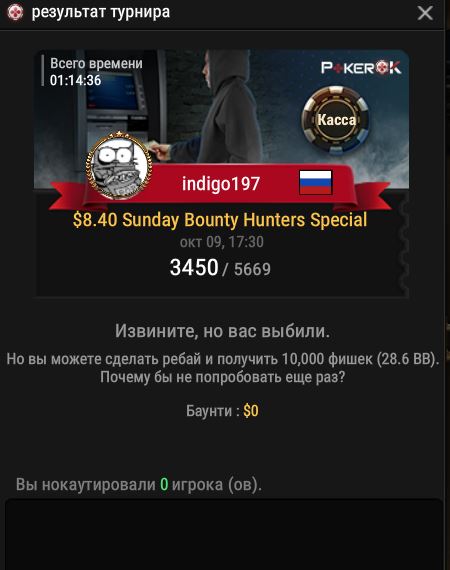Open $8.40 Sunday Bounty Hunters Special title
The image size is (450, 570).
click(220, 220)
